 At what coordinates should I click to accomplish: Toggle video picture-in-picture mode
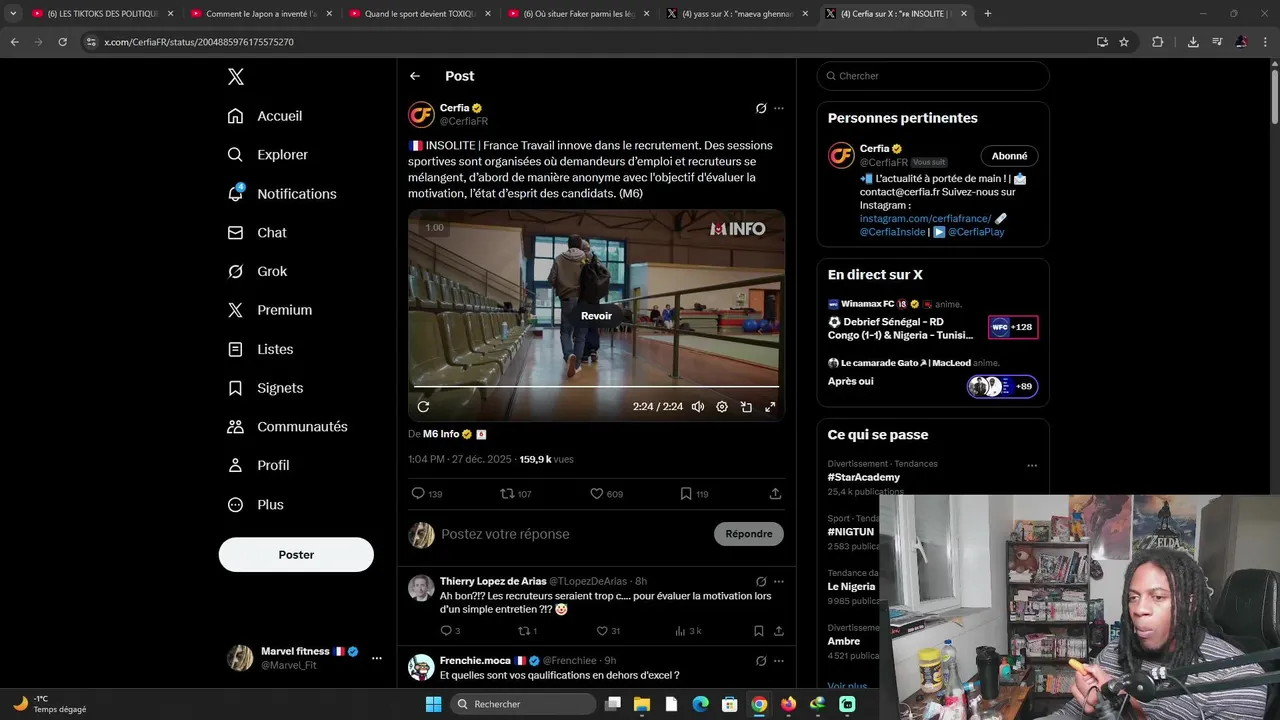coord(746,407)
